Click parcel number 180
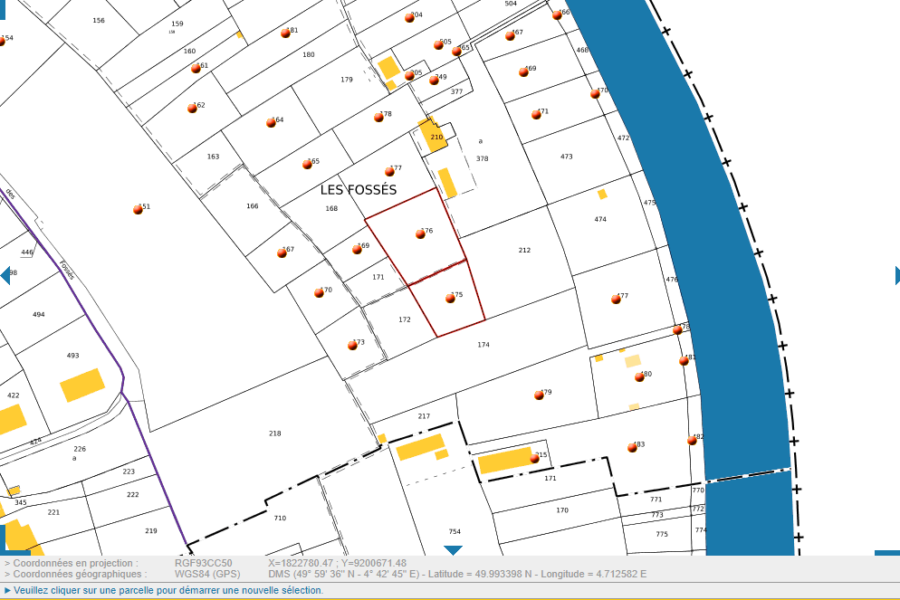 pyautogui.click(x=309, y=55)
